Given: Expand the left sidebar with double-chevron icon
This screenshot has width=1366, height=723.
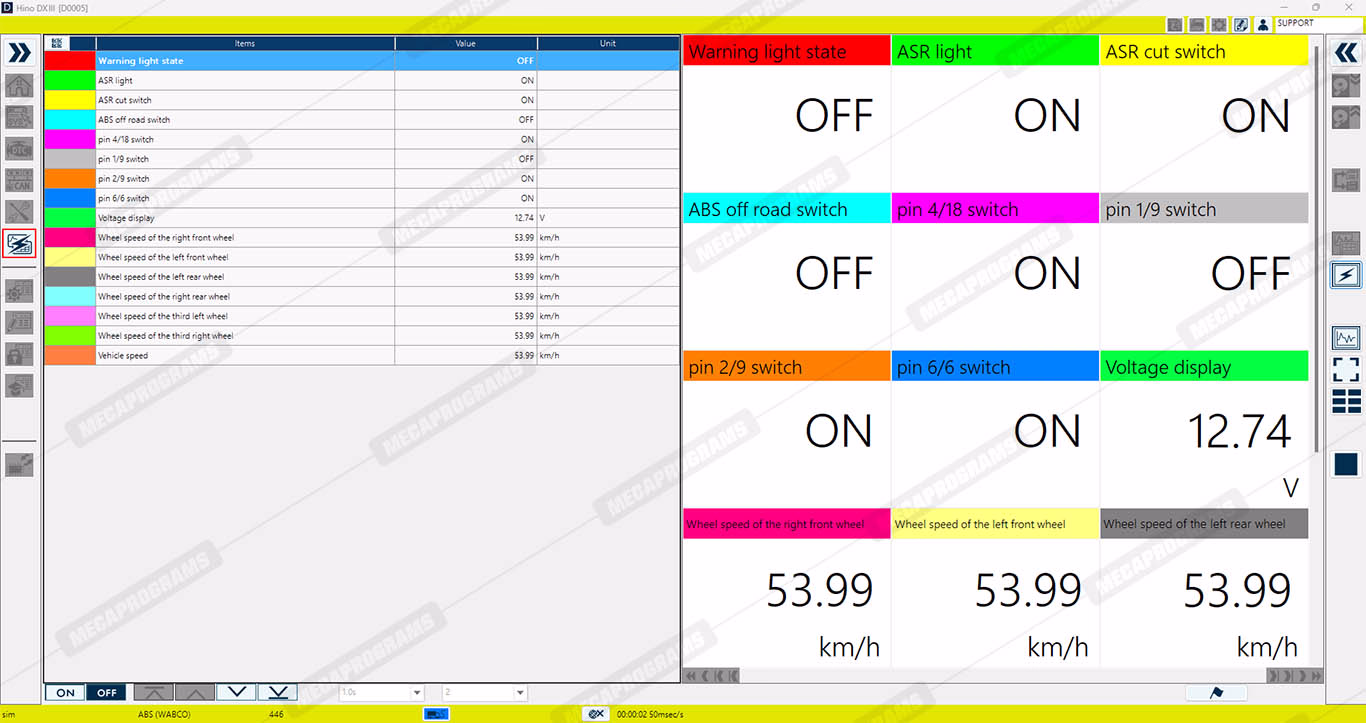Looking at the screenshot, I should 19,54.
